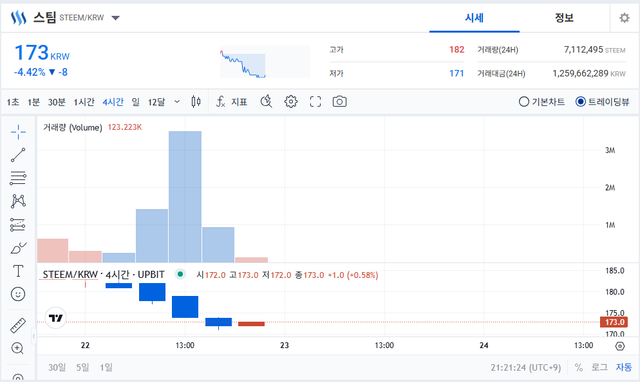Show the 30일 date range
Image resolution: width=640 pixels, height=382 pixels.
tap(57, 367)
